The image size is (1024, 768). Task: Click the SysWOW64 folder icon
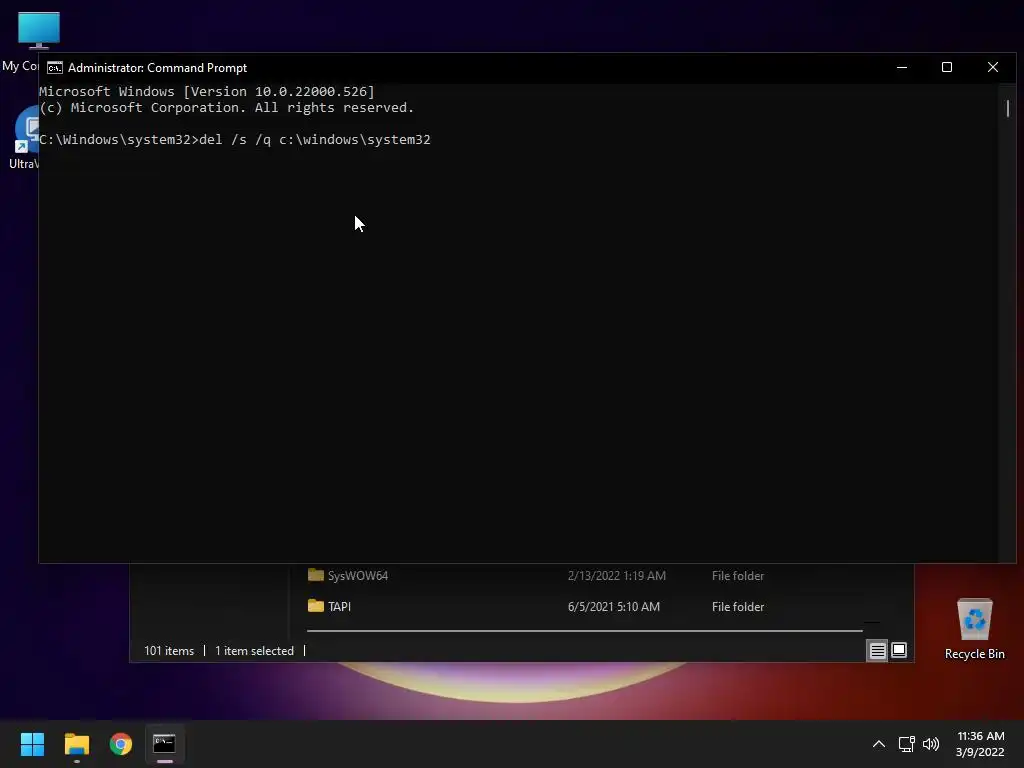(315, 575)
